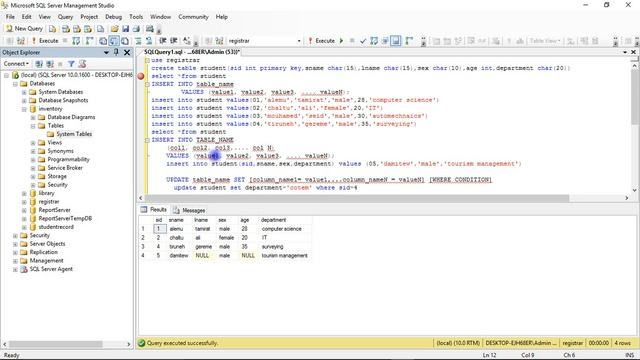This screenshot has width=640, height=360.
Task: Open the File menu
Action: [x=10, y=17]
